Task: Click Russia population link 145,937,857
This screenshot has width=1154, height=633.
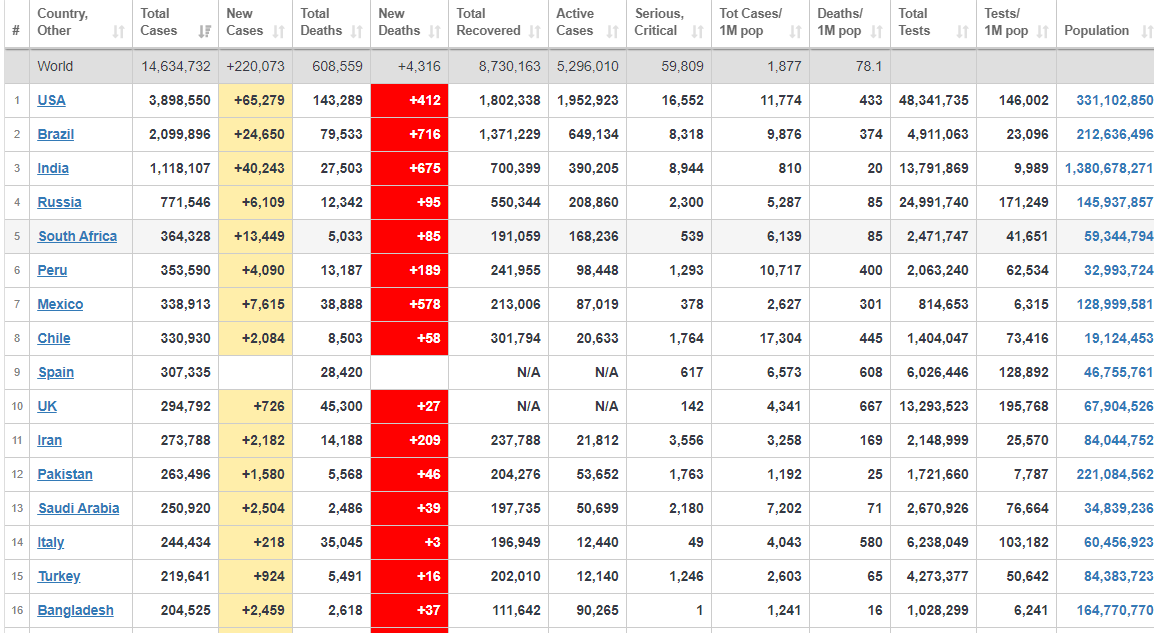Action: [1114, 202]
